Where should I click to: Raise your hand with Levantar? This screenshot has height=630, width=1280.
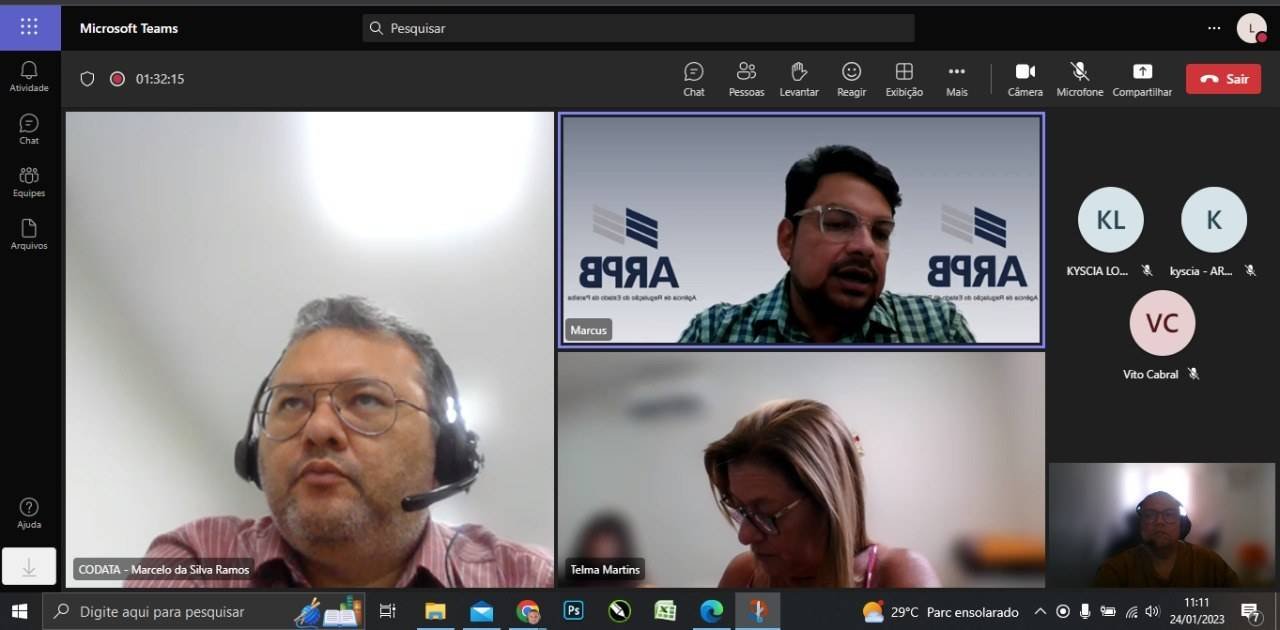798,78
